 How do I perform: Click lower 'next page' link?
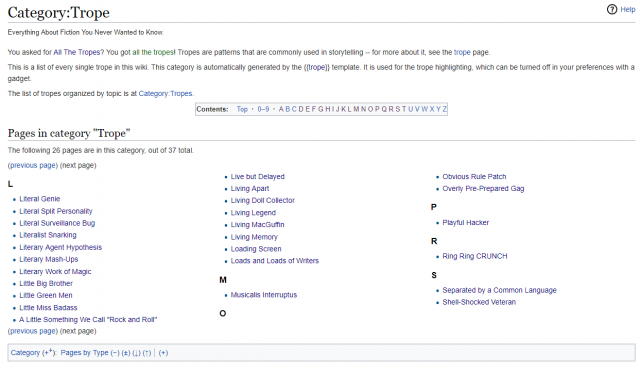[78, 331]
